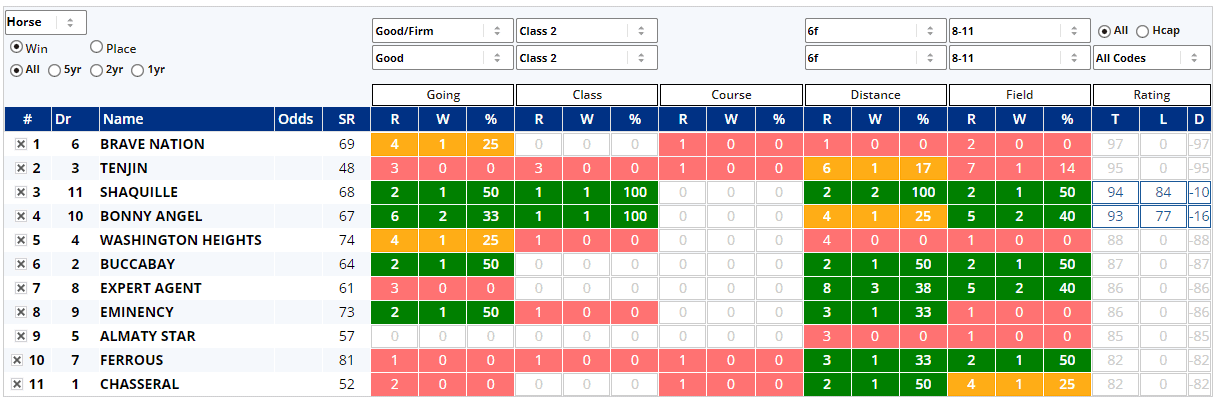
Task: Remove Shaquille with the row X icon
Action: 20,192
